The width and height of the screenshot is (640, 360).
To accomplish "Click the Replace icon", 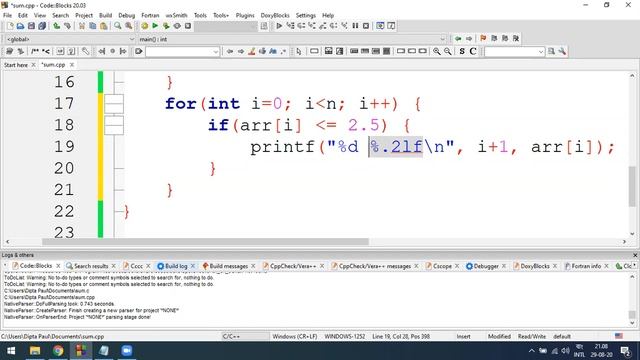I will point(129,26).
